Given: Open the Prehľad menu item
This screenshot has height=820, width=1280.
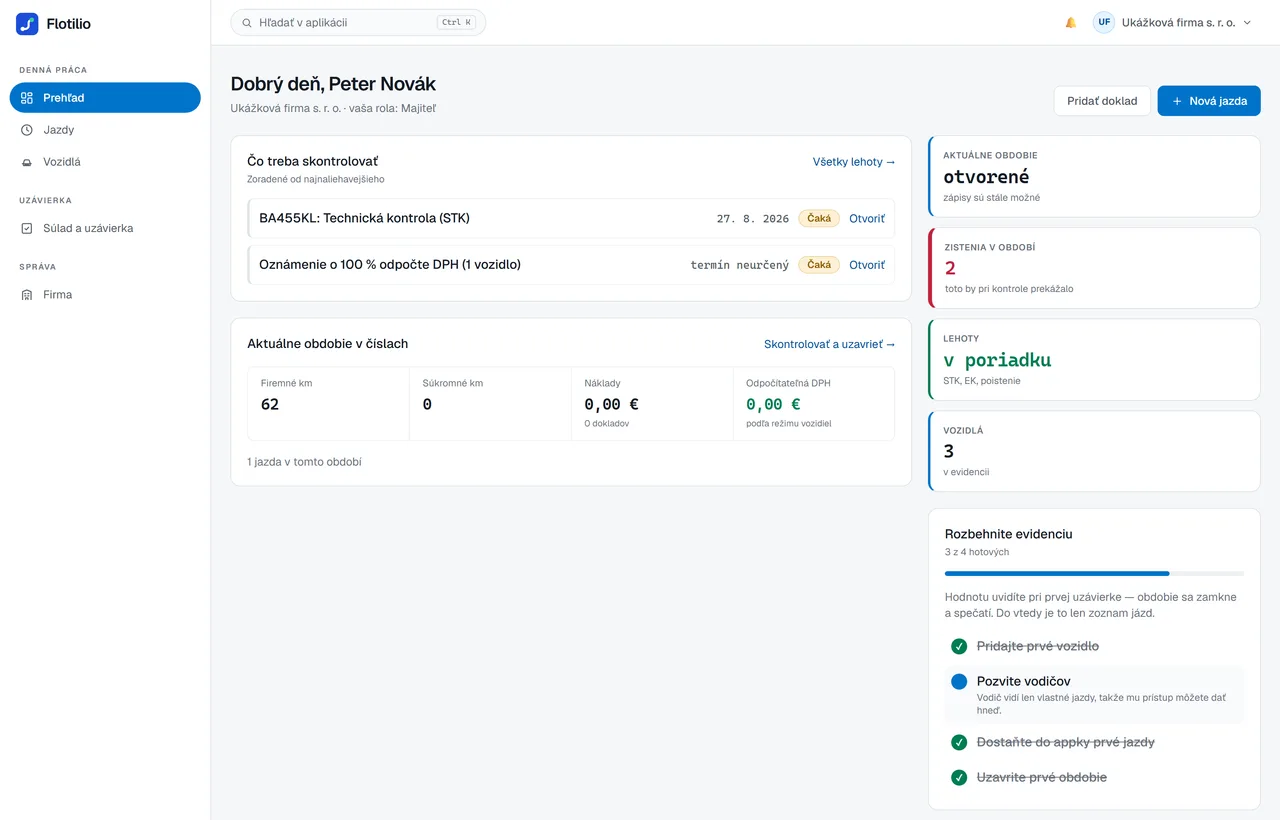Looking at the screenshot, I should tap(105, 98).
